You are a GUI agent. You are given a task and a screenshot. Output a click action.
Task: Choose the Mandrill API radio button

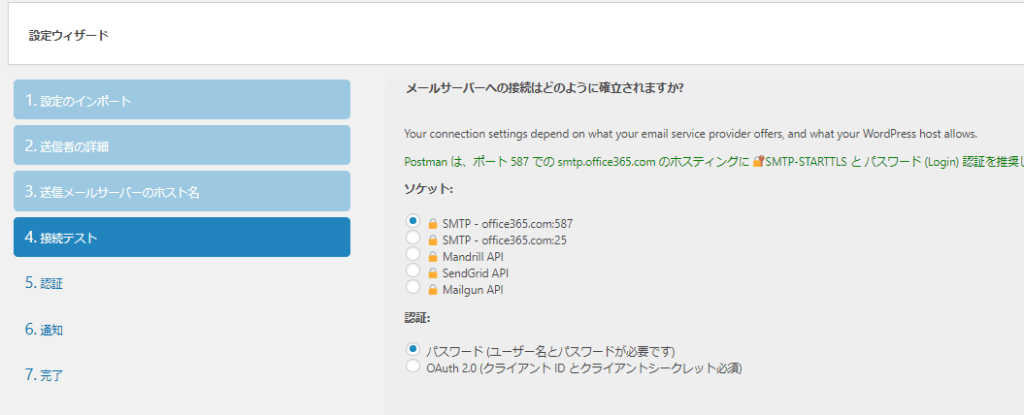click(x=413, y=255)
